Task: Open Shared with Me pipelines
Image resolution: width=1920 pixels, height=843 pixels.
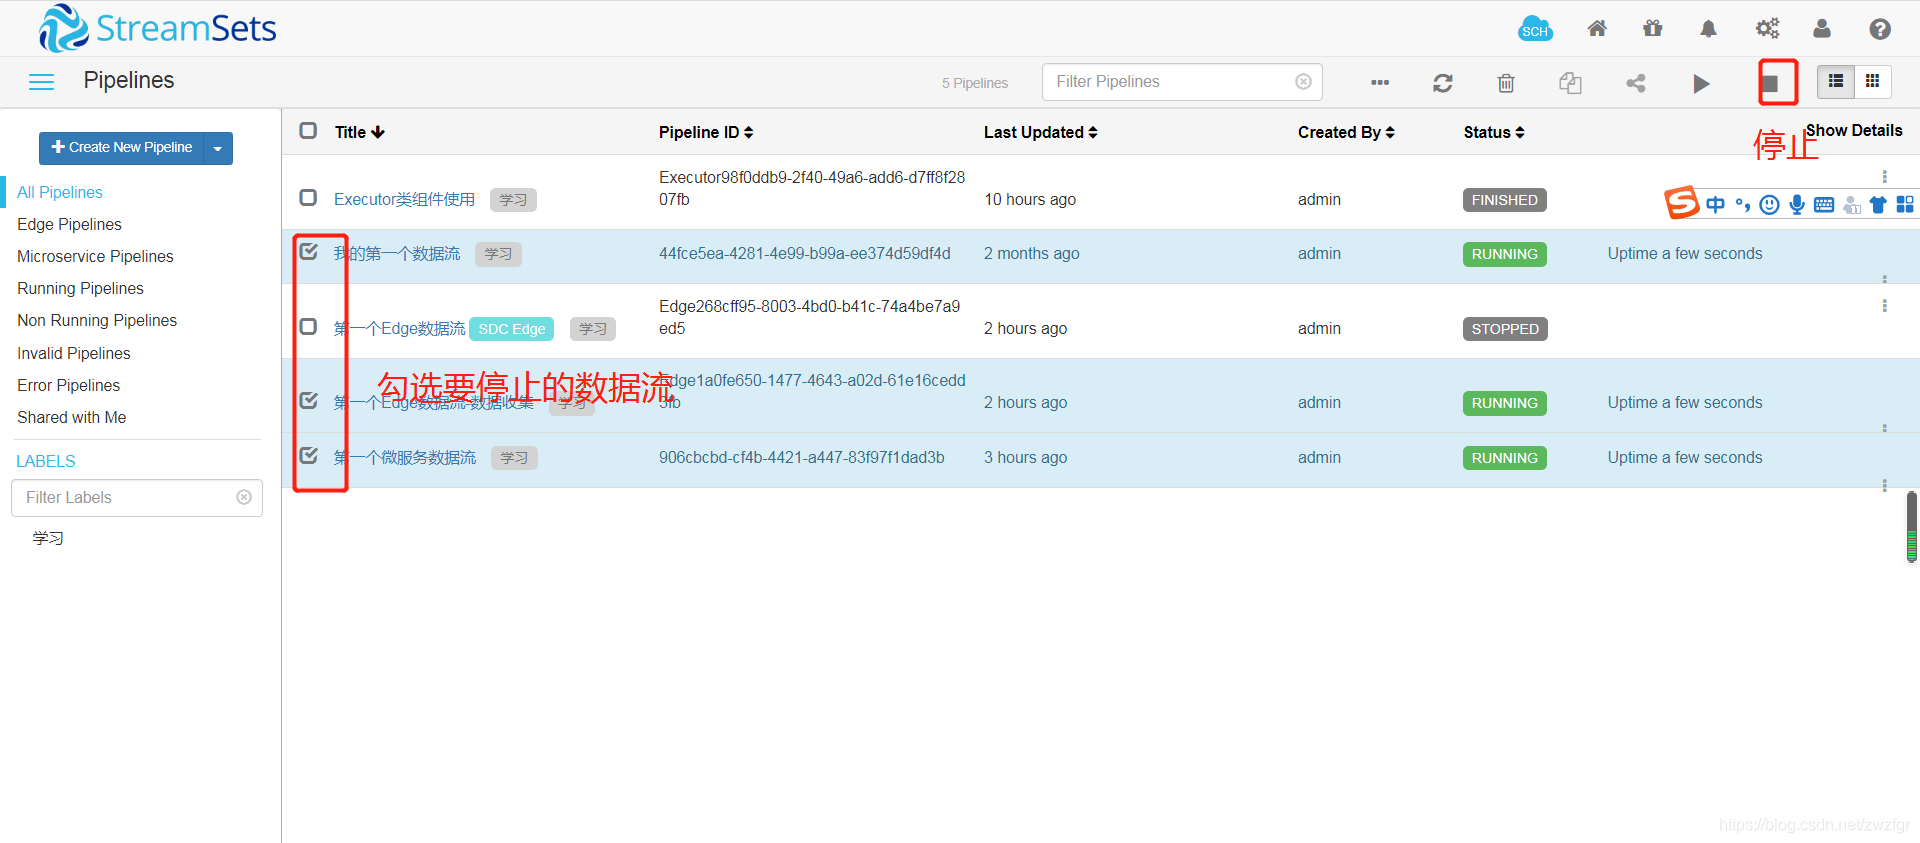Action: click(x=71, y=417)
